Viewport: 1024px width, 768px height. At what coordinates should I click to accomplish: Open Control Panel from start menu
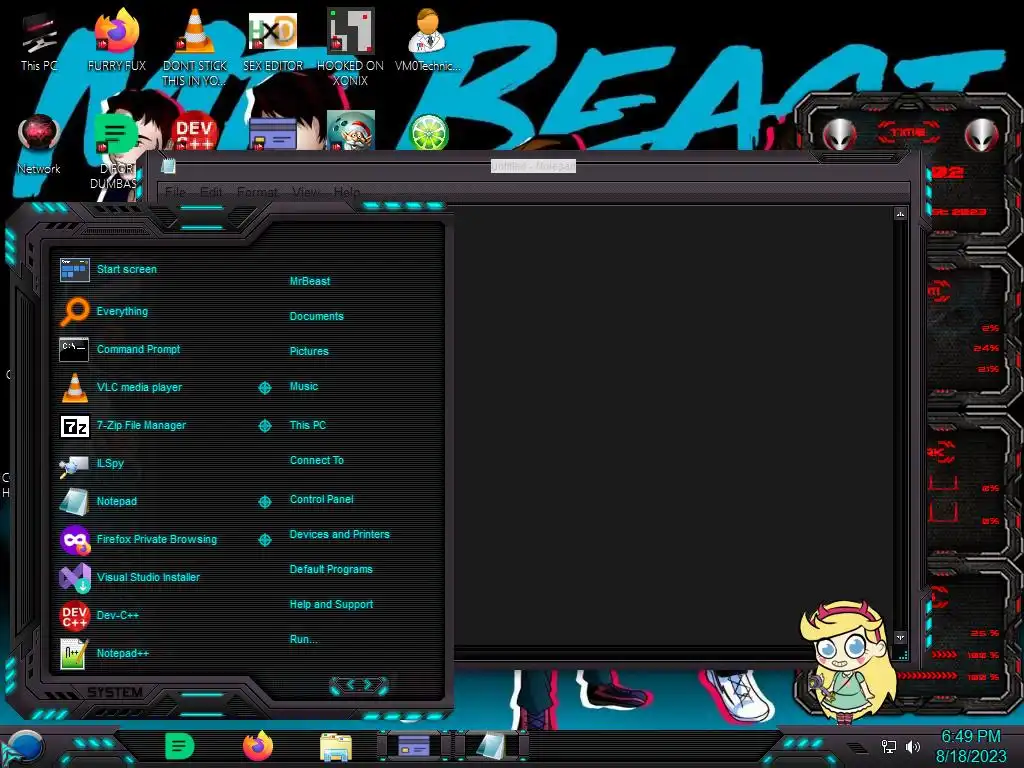tap(321, 499)
